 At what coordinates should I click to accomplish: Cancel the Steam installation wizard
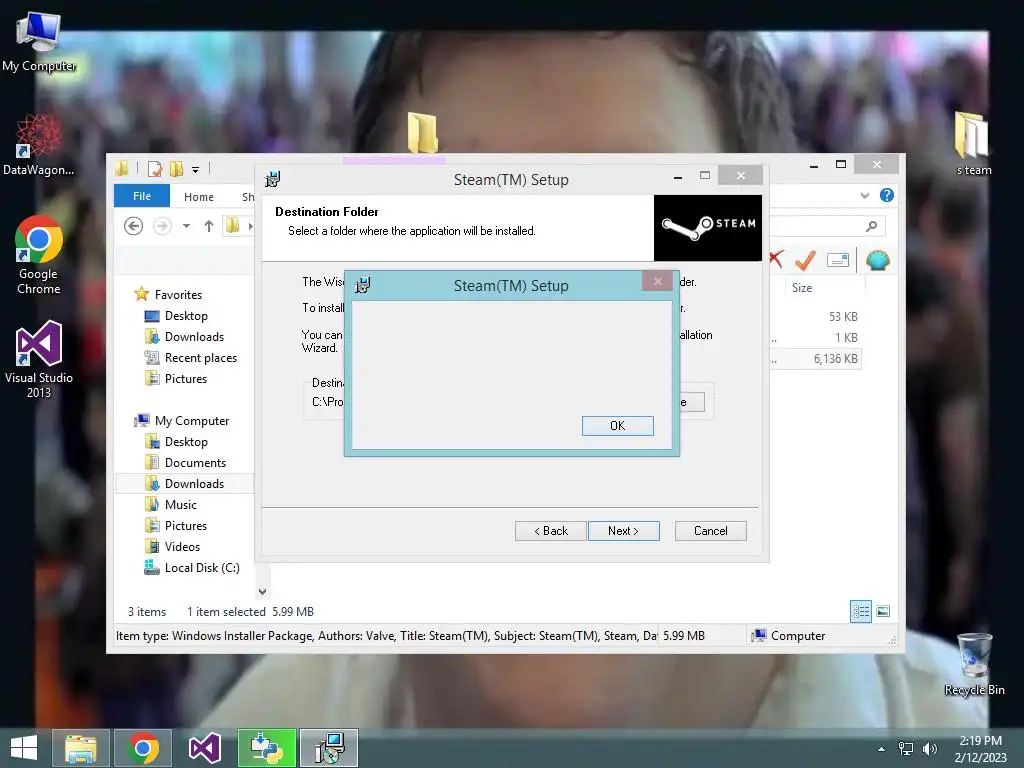pyautogui.click(x=711, y=531)
